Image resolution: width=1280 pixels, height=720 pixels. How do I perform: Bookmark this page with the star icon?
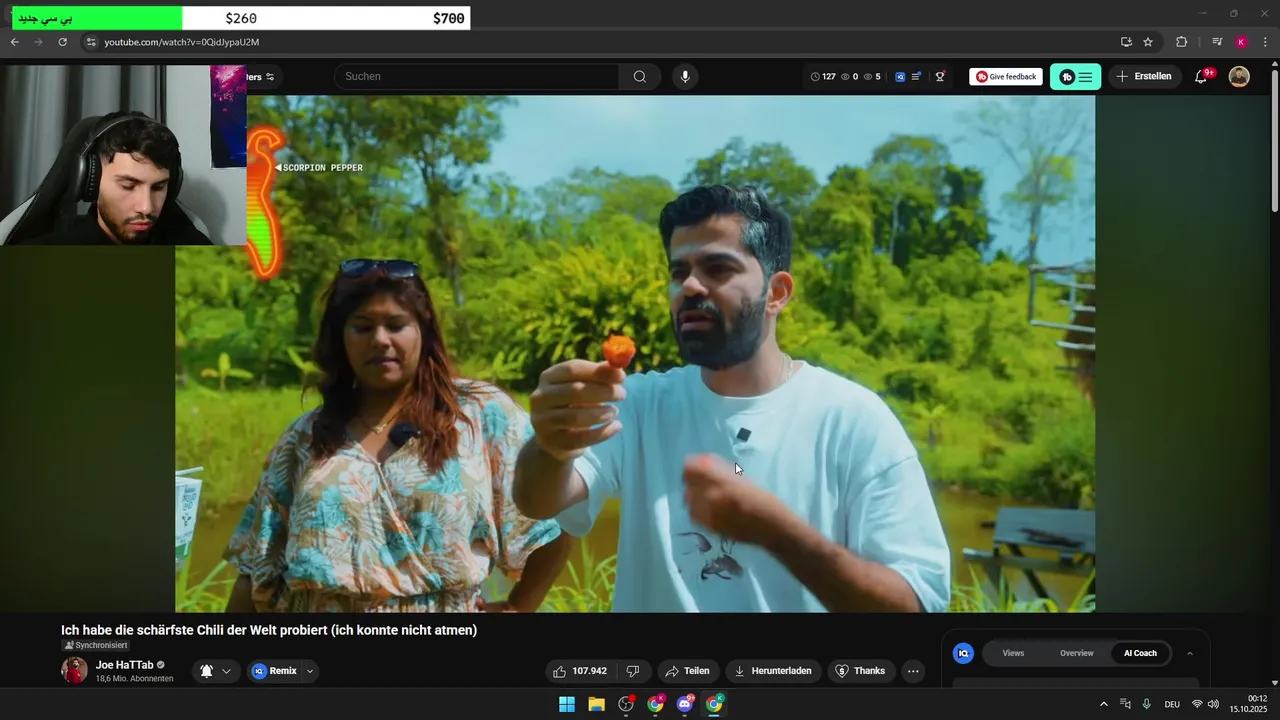tap(1148, 42)
